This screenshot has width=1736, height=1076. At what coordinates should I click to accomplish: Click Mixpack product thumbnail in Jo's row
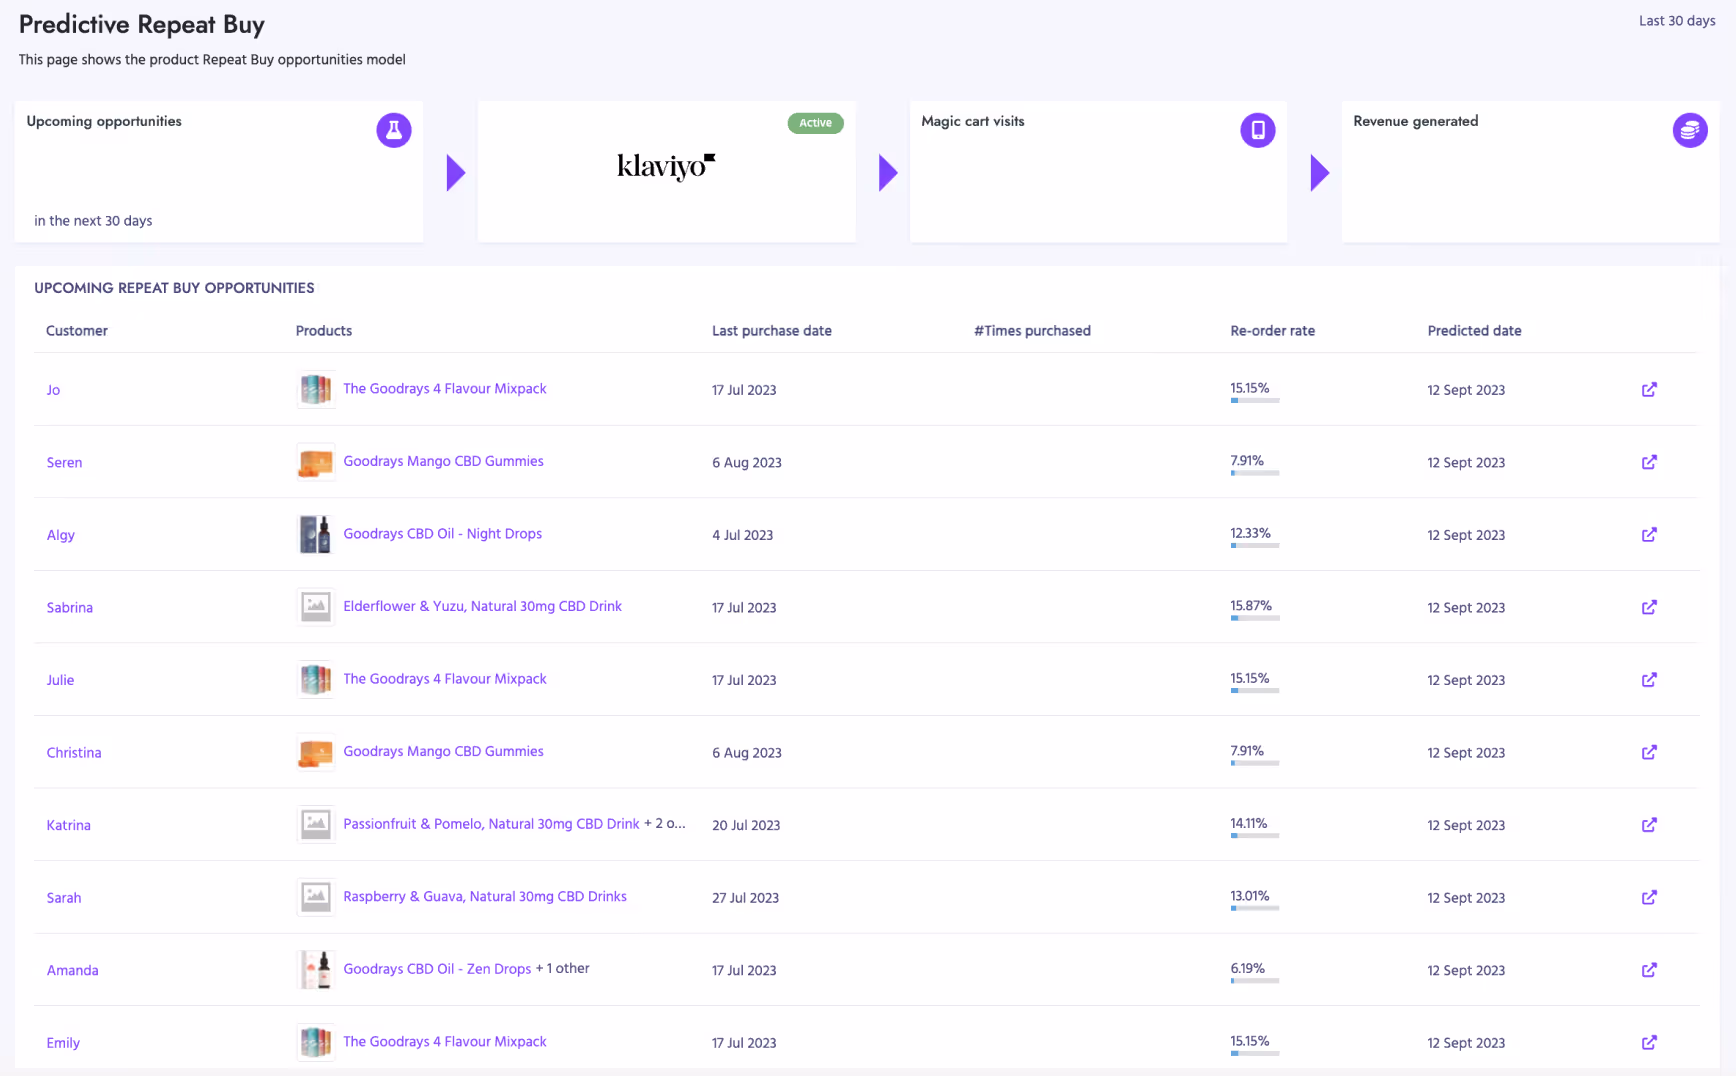[316, 389]
